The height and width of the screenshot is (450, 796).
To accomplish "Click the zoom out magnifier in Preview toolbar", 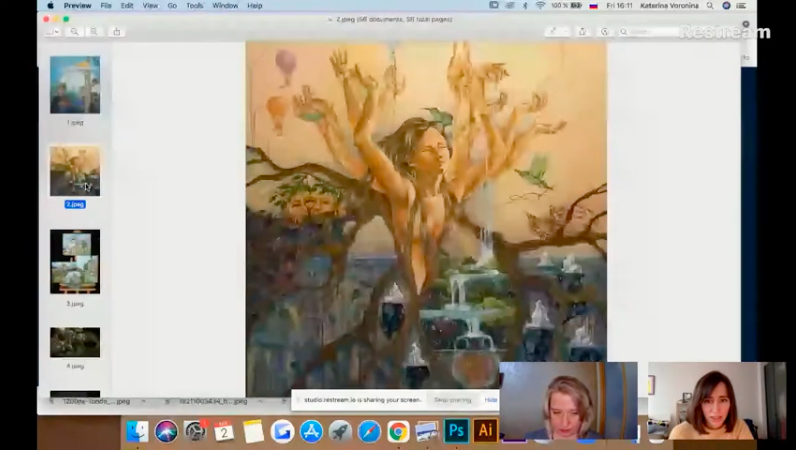I will coord(74,32).
